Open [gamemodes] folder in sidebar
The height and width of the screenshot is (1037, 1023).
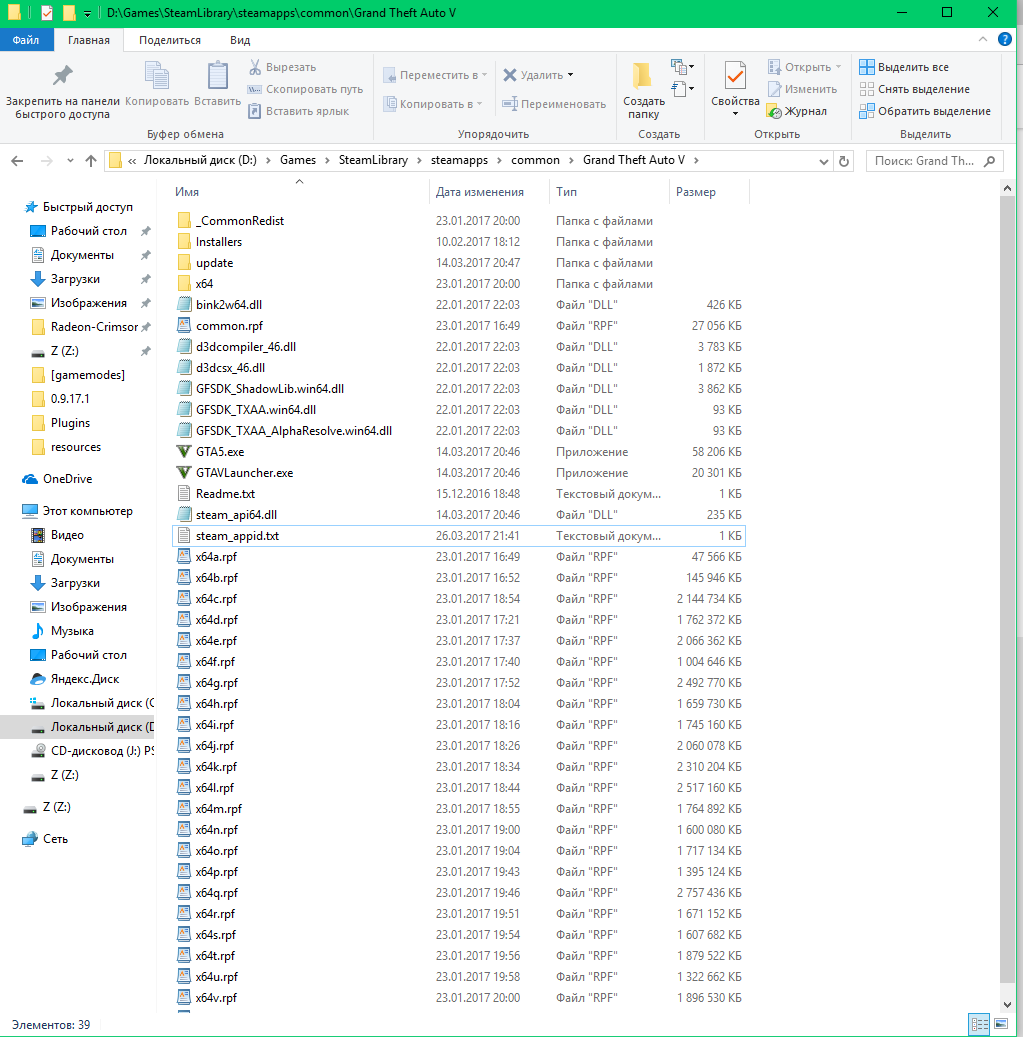click(x=78, y=375)
